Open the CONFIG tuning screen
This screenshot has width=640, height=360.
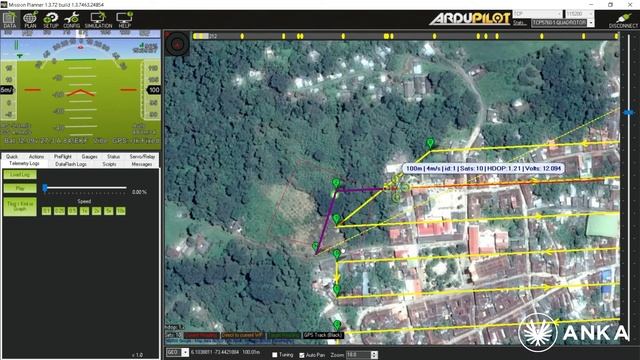pyautogui.click(x=72, y=20)
